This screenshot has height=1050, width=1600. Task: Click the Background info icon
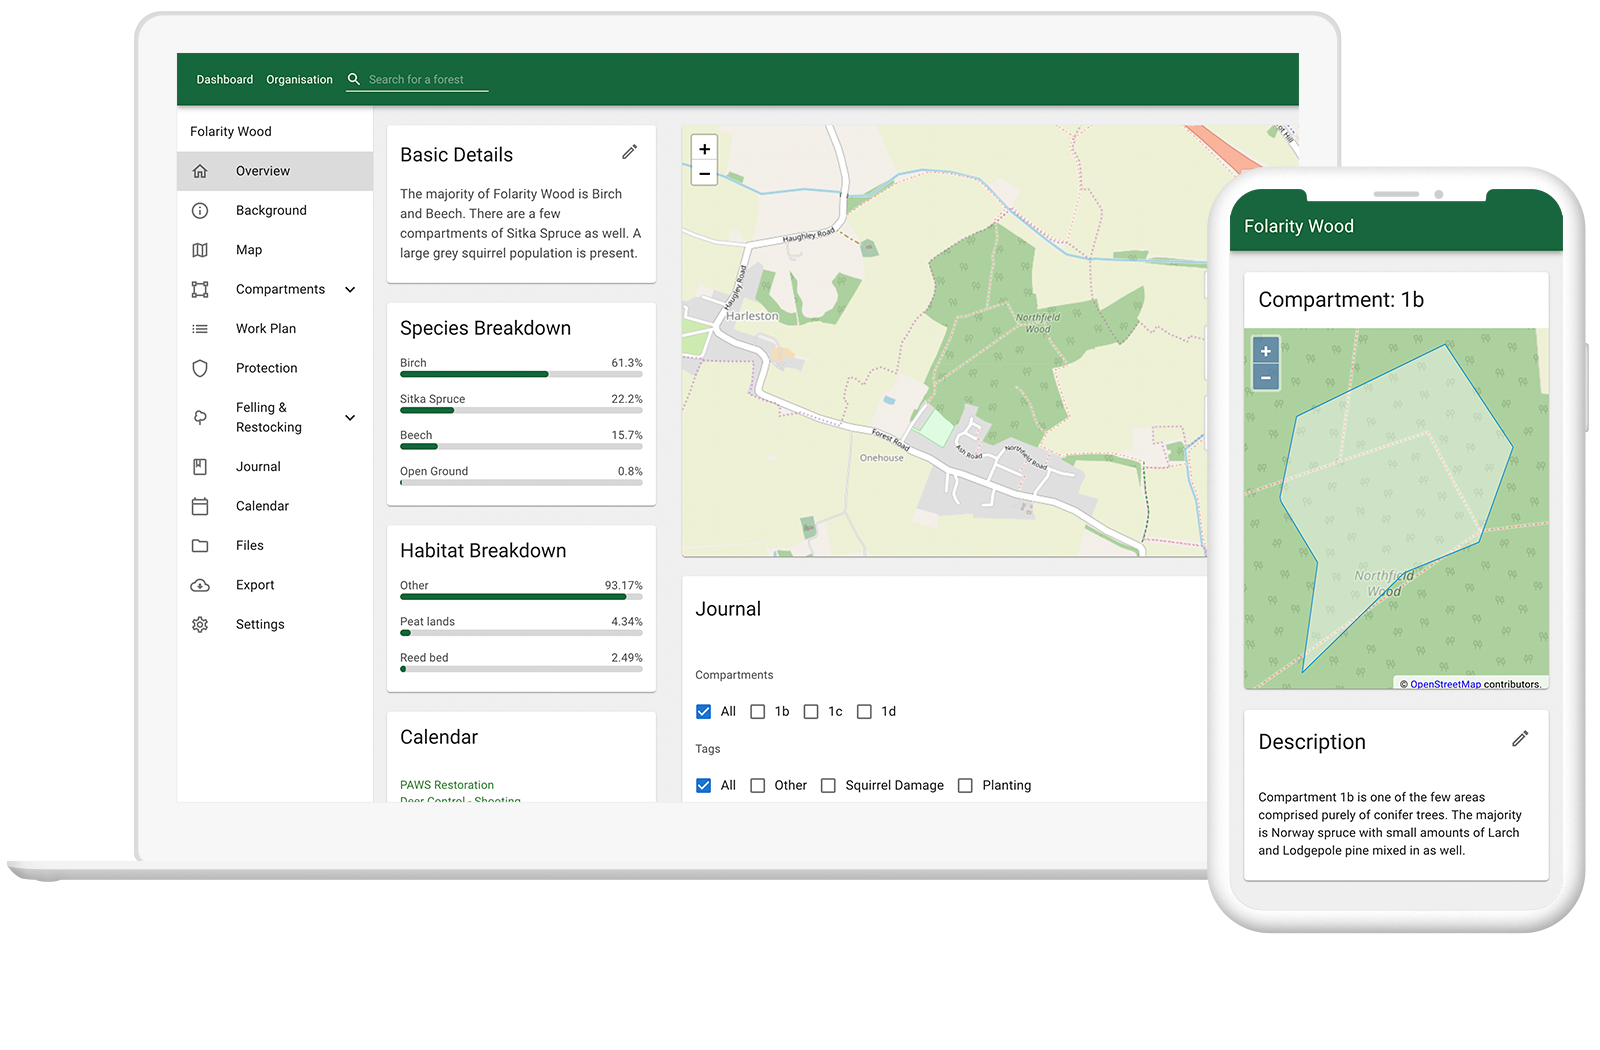coord(200,210)
